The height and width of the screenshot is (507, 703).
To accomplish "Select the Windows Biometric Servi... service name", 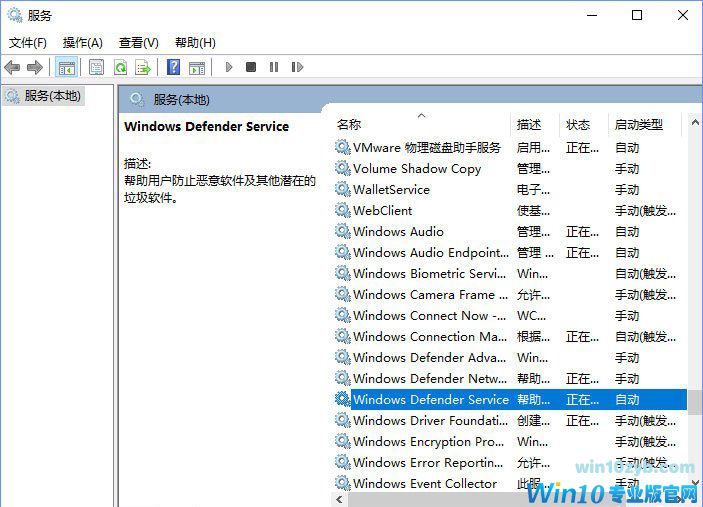I will 430,273.
